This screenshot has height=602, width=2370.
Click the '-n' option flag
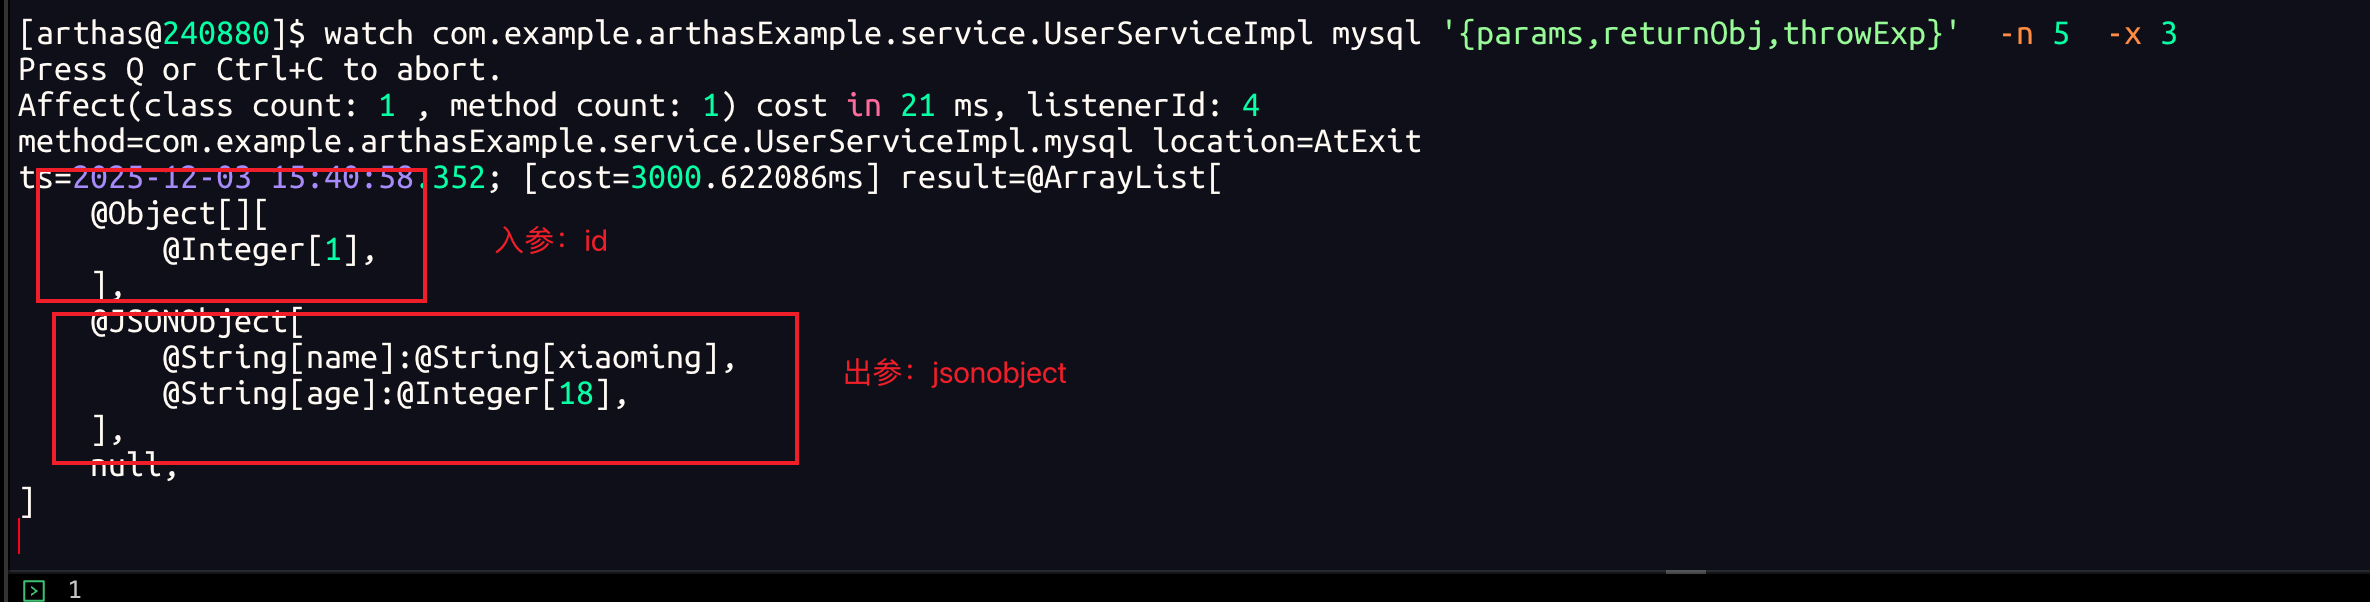pyautogui.click(x=2016, y=34)
